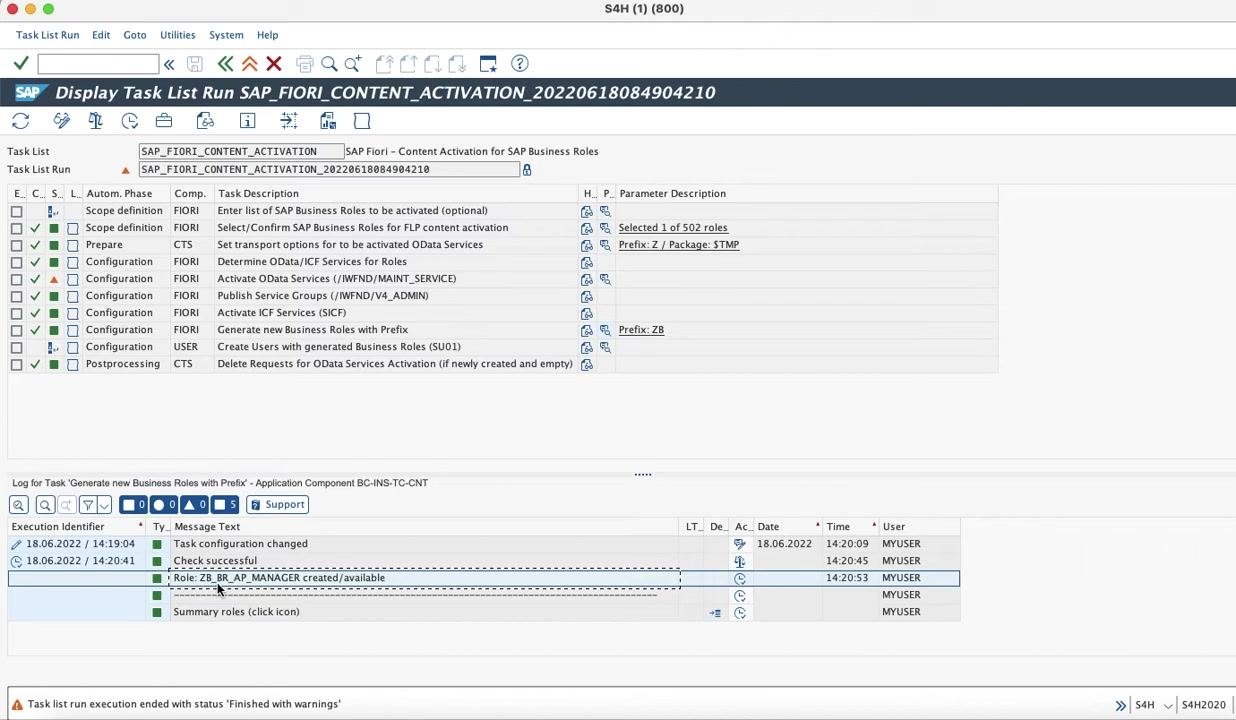
Task: Click the document-with-chart icon in application toolbar
Action: (x=328, y=121)
